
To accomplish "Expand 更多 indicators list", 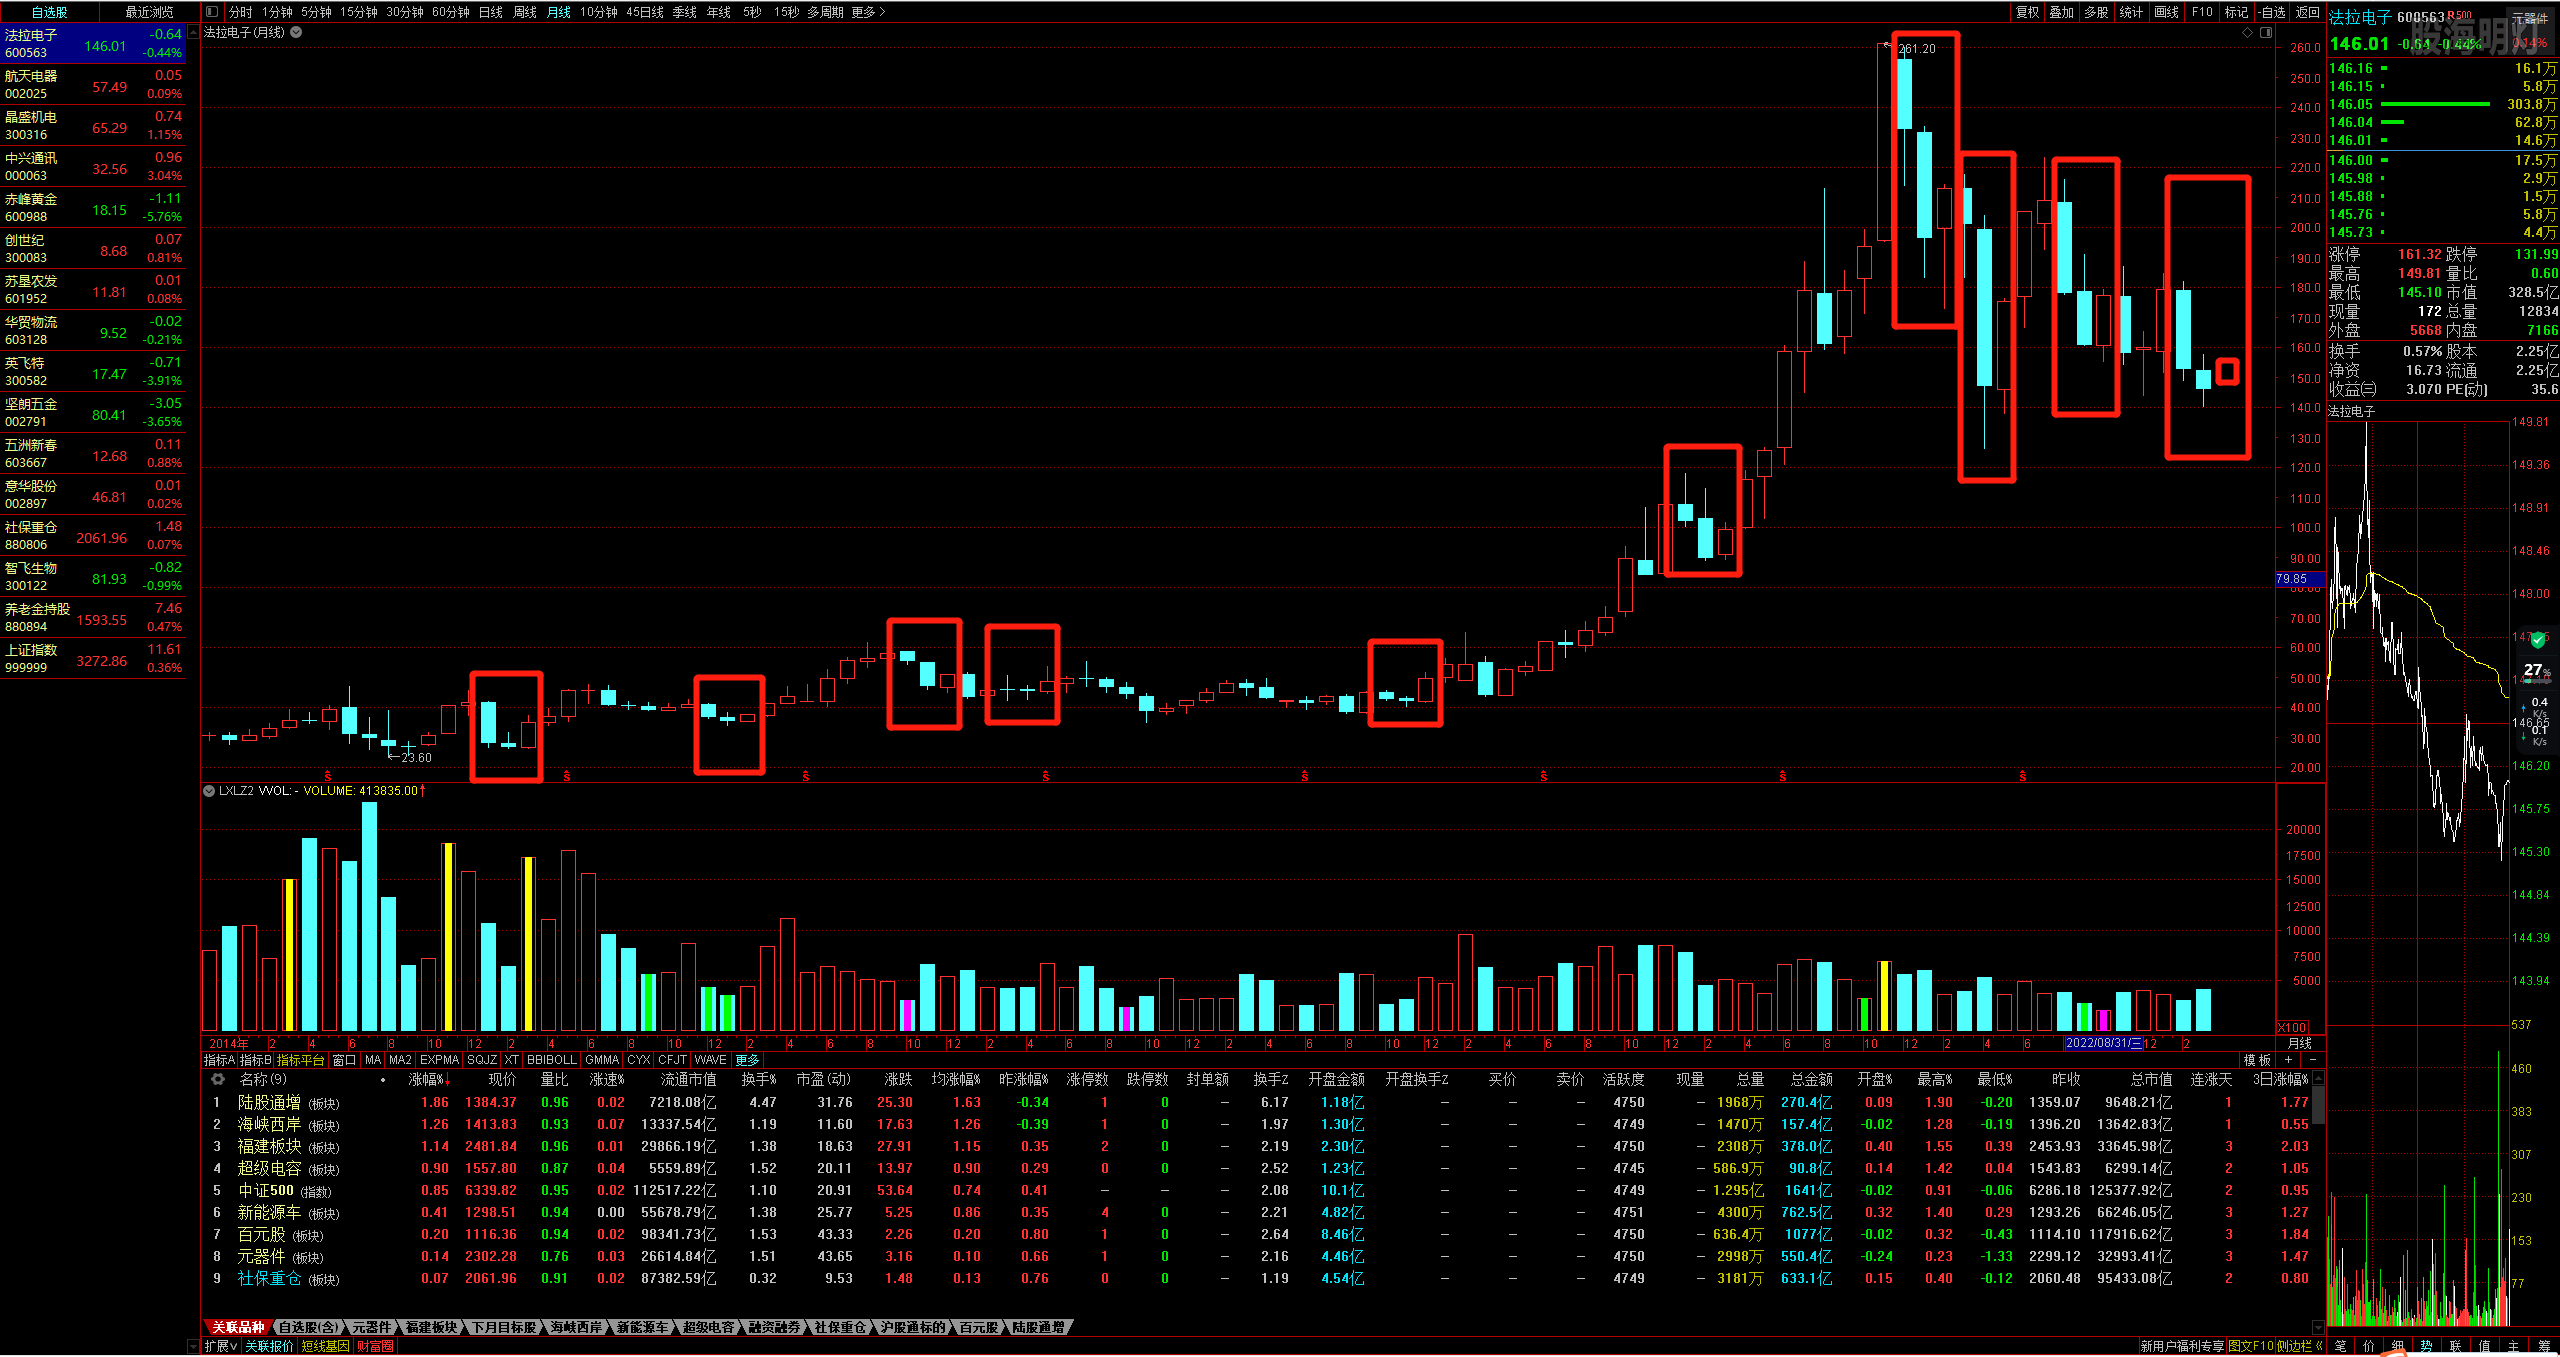I will [x=747, y=1060].
